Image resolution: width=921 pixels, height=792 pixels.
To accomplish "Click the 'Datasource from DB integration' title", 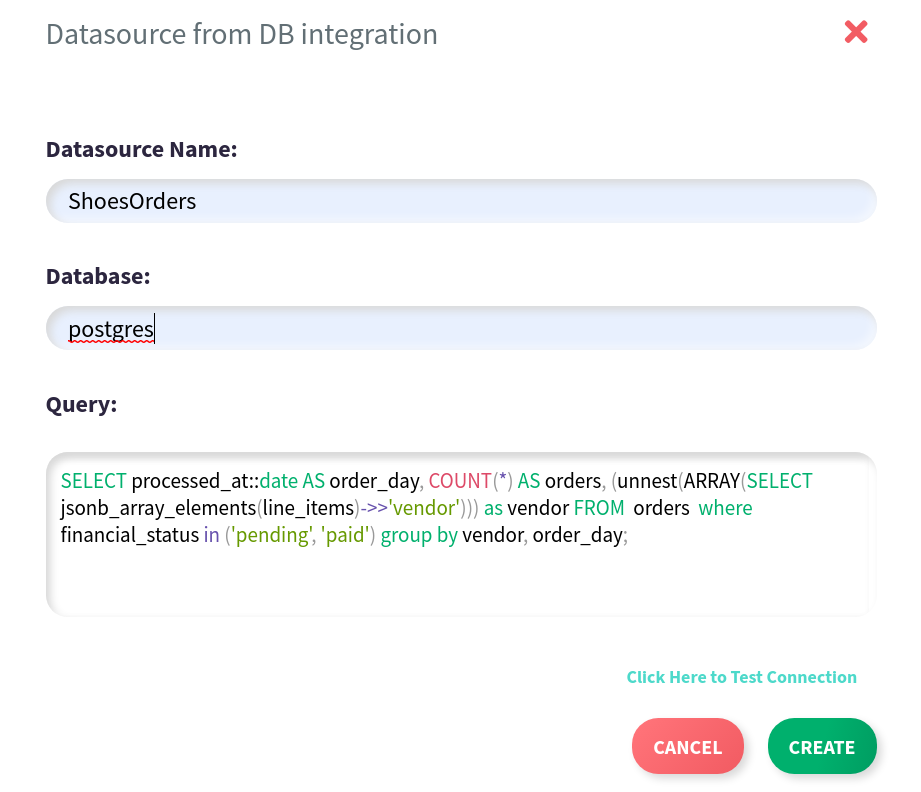I will click(242, 34).
